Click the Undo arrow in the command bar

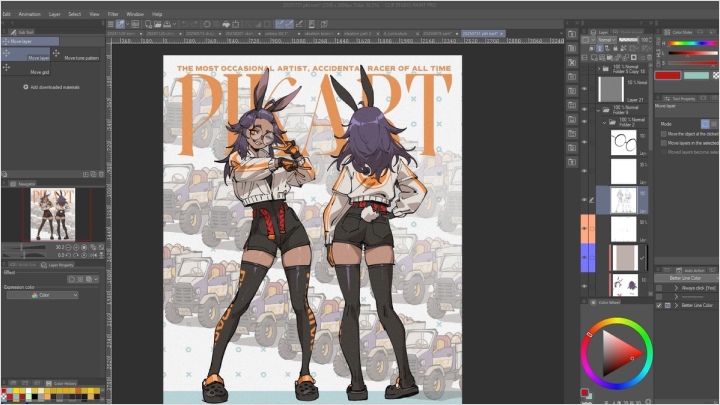pyautogui.click(x=185, y=24)
